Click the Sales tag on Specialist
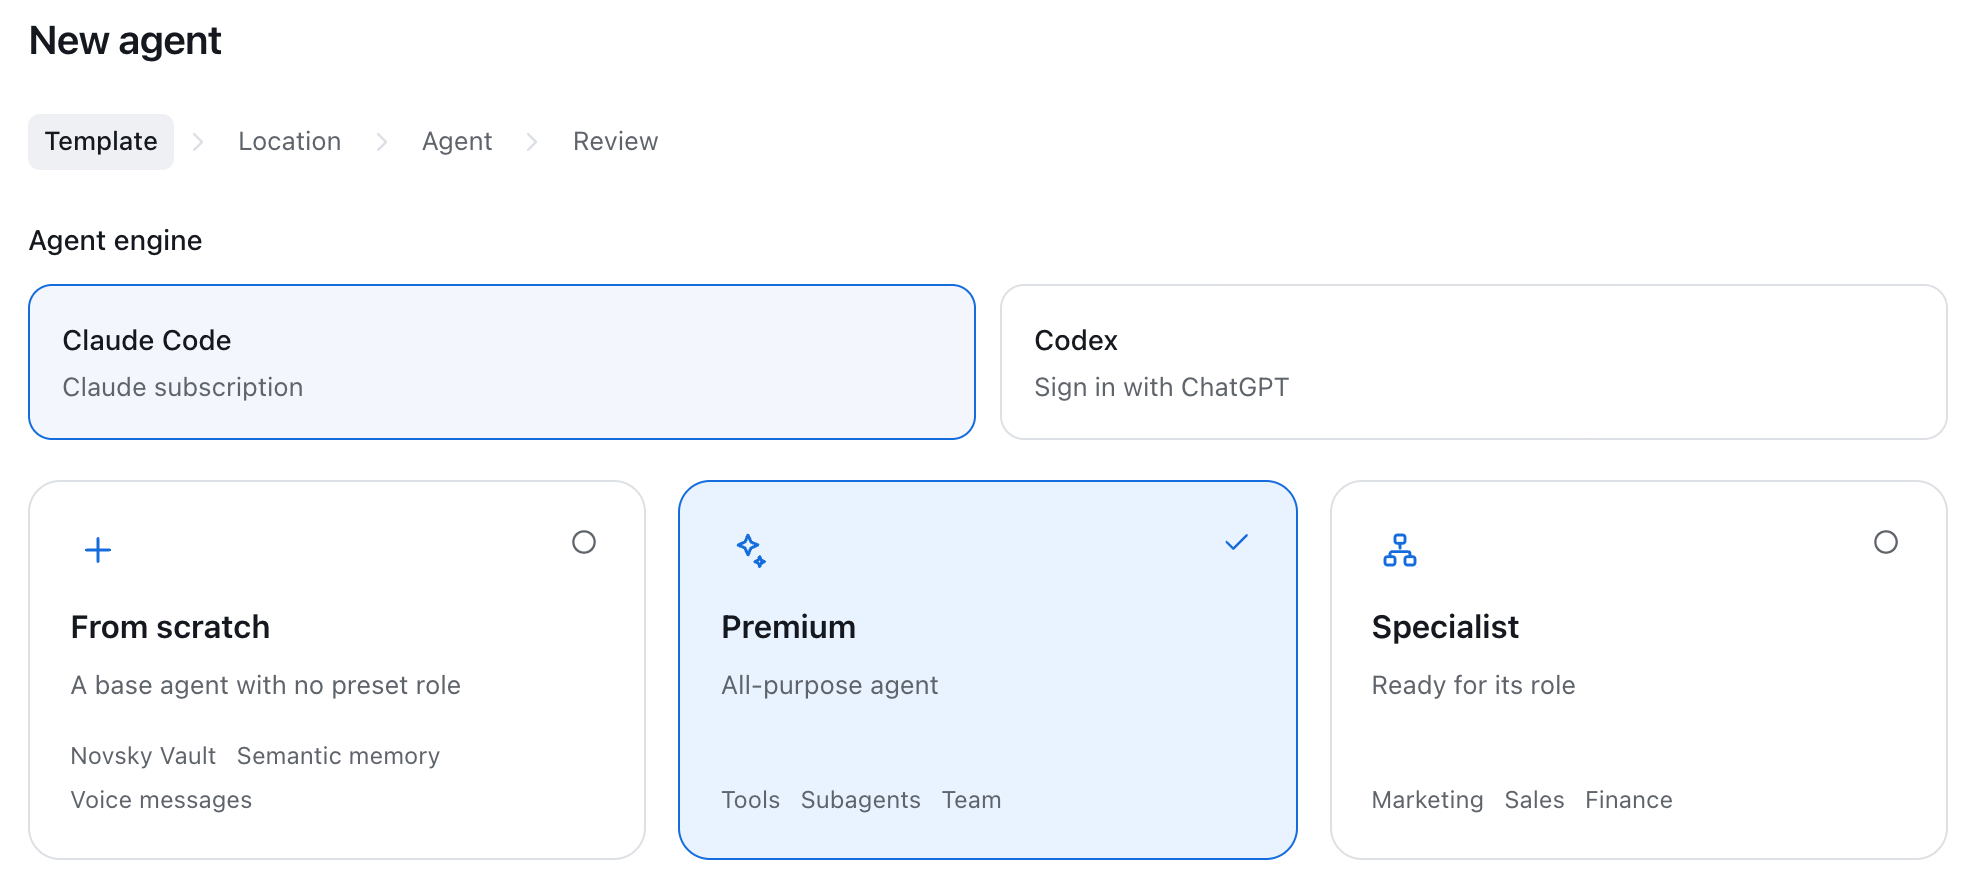Image resolution: width=1980 pixels, height=880 pixels. tap(1535, 800)
